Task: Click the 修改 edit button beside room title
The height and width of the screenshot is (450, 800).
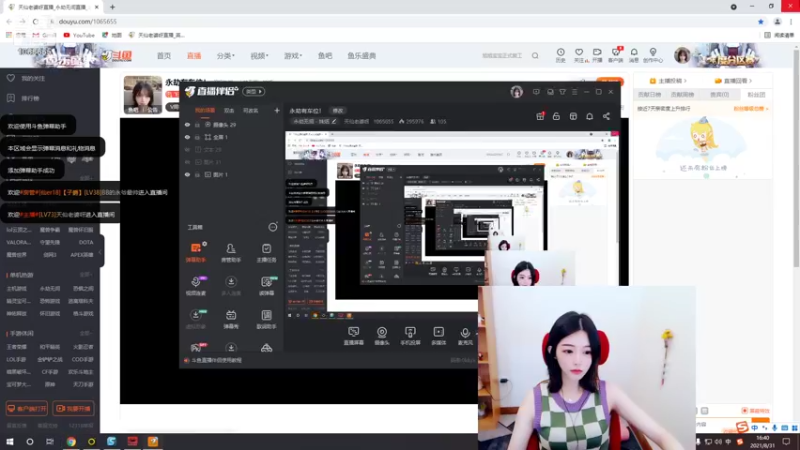Action: (338, 110)
